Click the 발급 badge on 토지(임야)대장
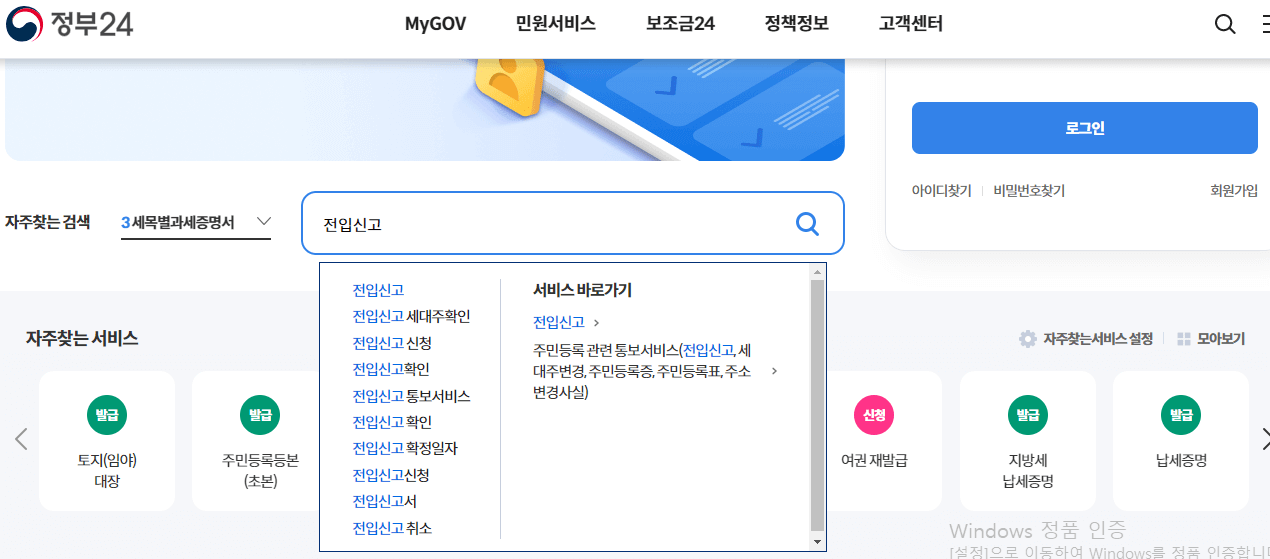 107,414
